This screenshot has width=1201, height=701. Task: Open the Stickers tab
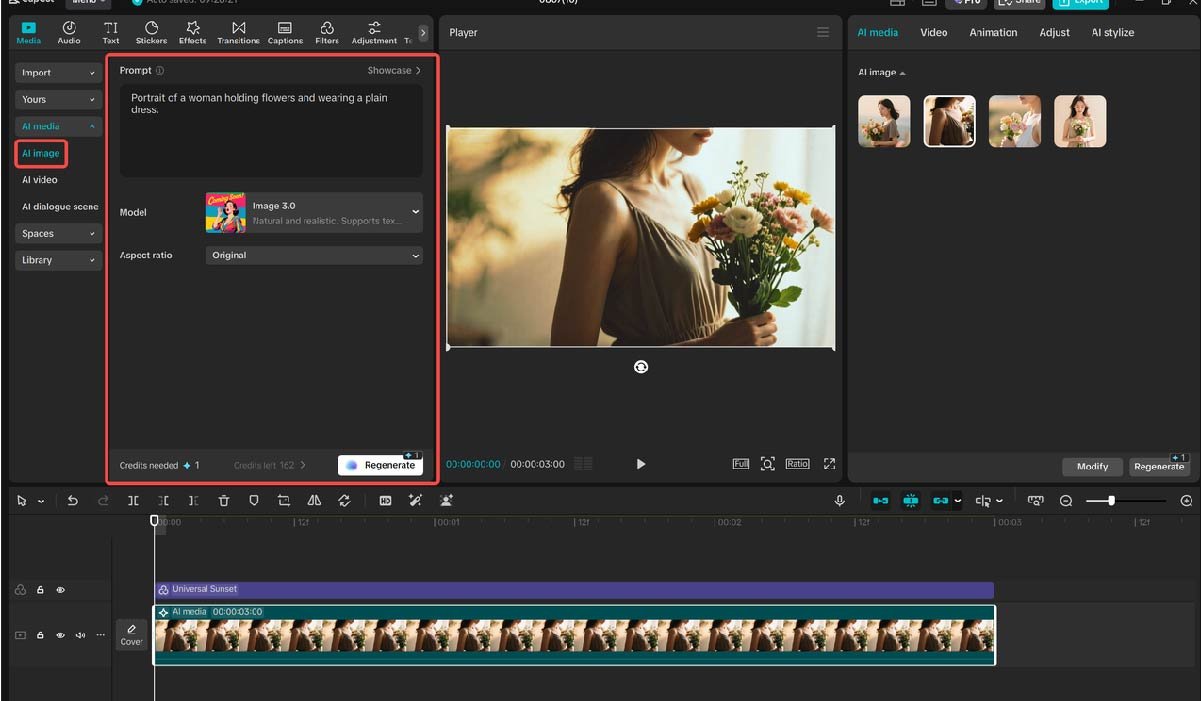pos(151,33)
